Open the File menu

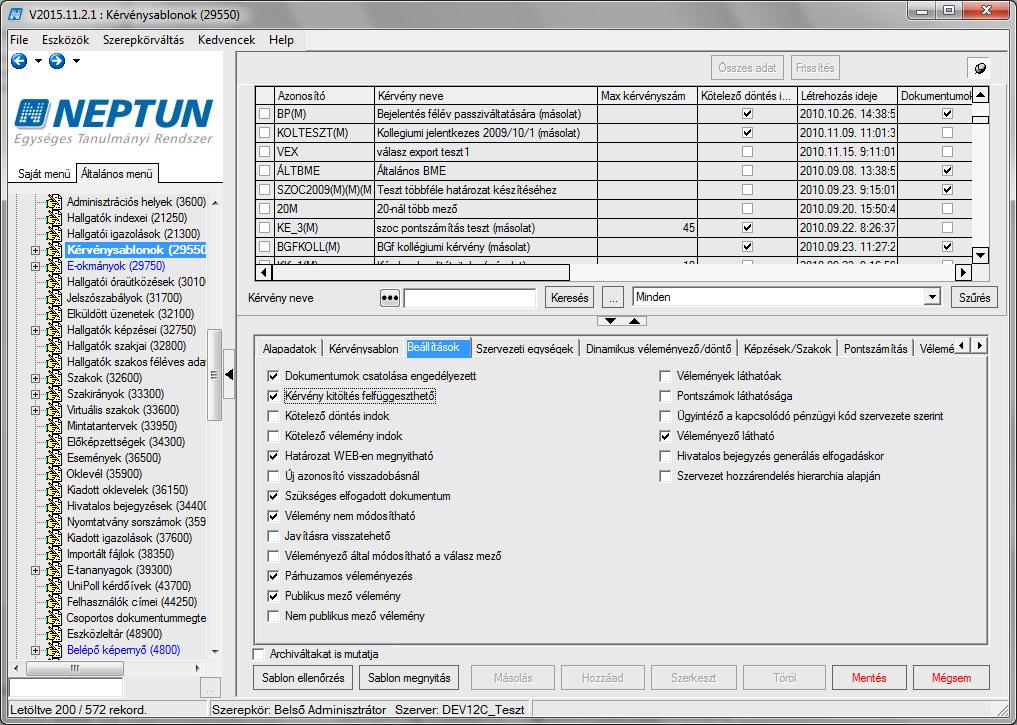point(19,40)
